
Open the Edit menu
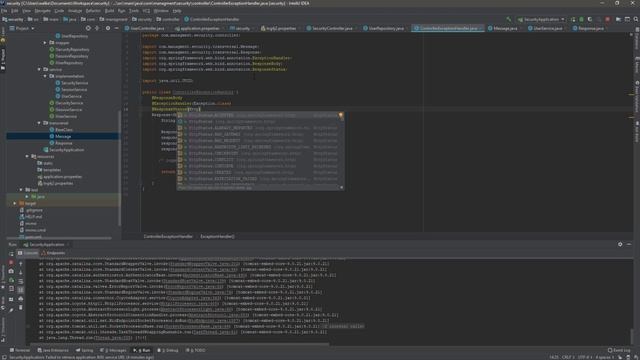pyautogui.click(x=15, y=11)
